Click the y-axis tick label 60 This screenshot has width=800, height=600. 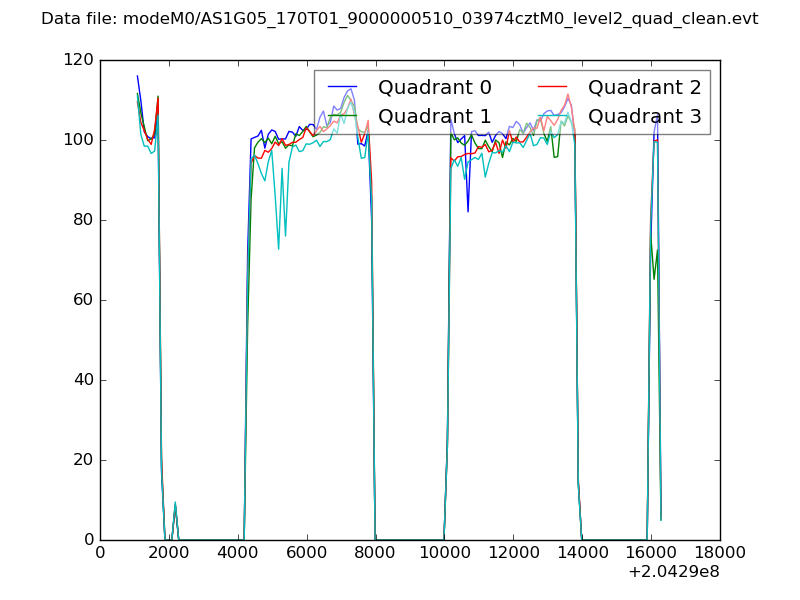[x=85, y=300]
